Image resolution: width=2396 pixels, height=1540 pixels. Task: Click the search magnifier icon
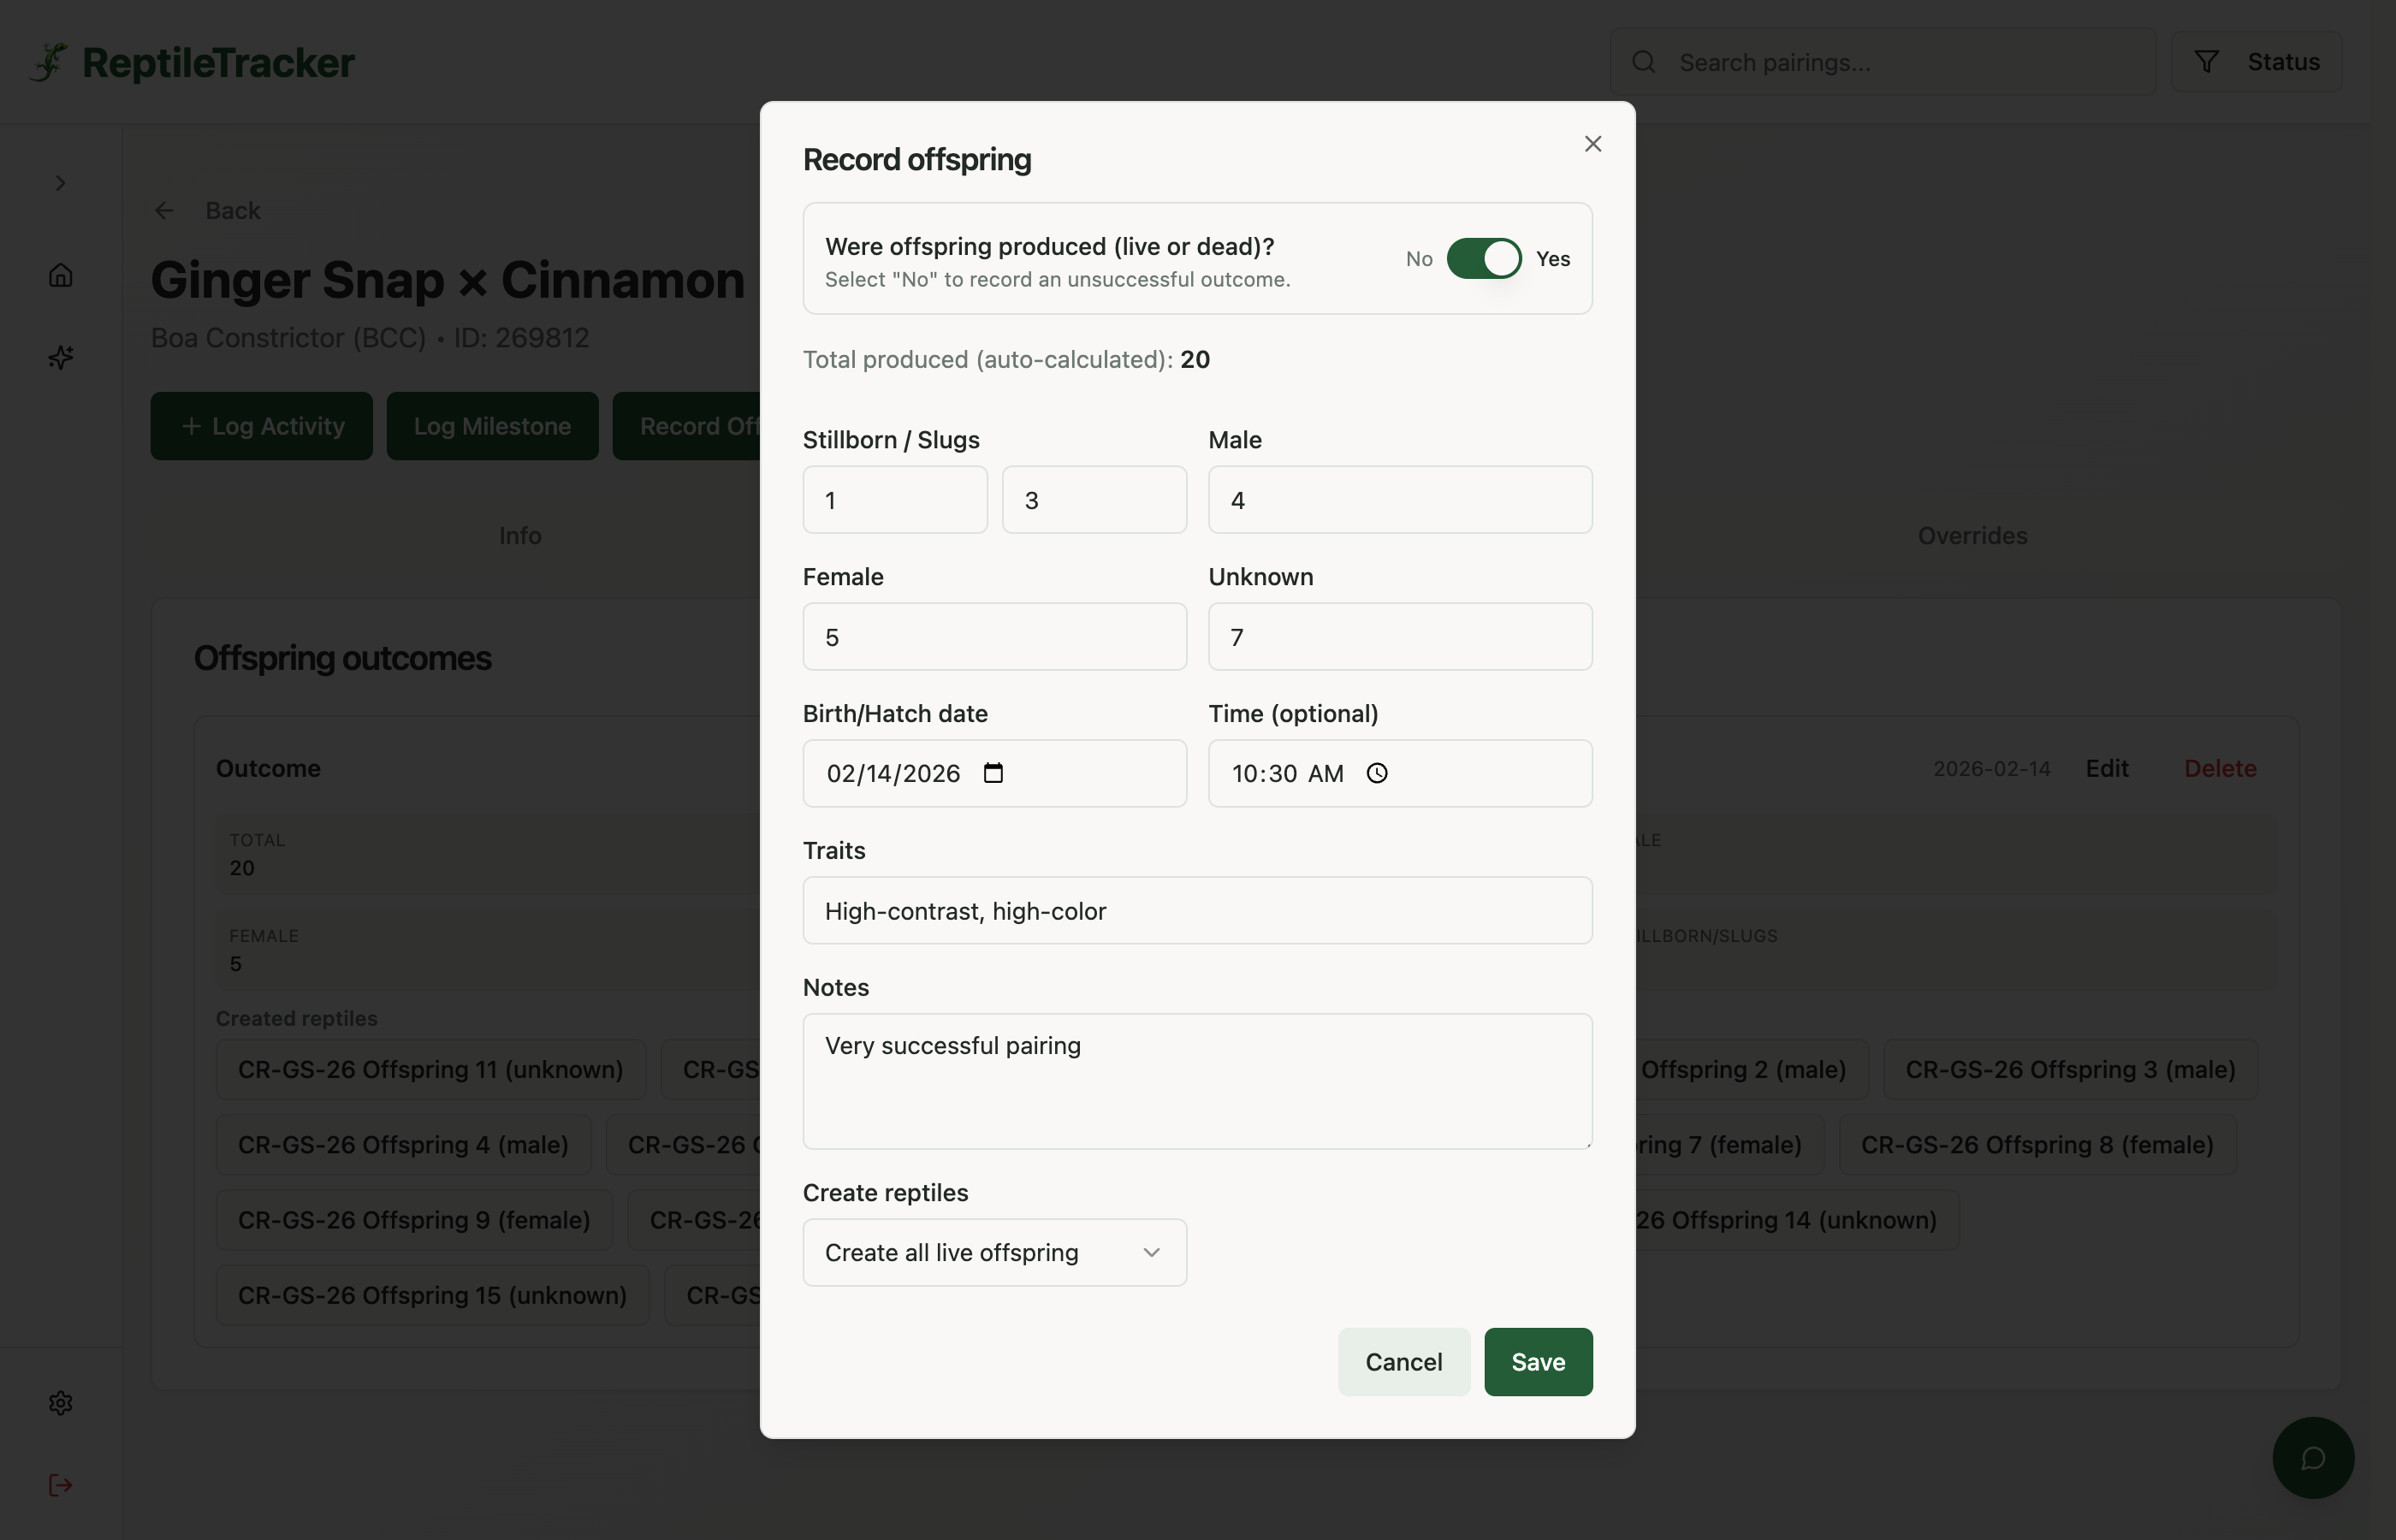tap(1643, 62)
